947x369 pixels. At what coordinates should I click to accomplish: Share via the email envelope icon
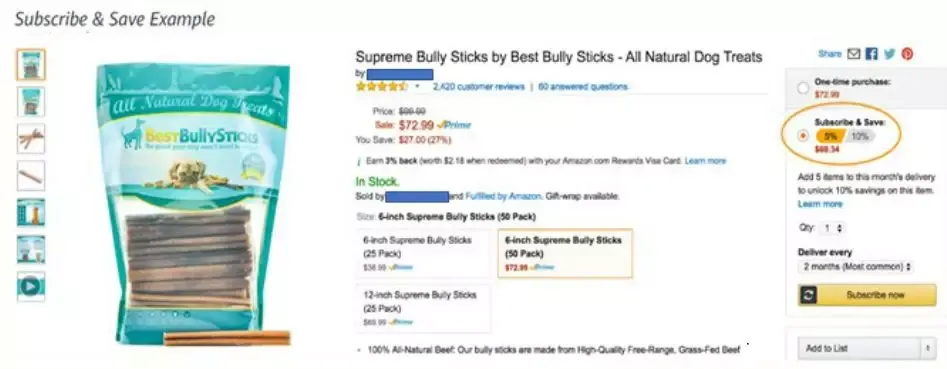[x=853, y=54]
